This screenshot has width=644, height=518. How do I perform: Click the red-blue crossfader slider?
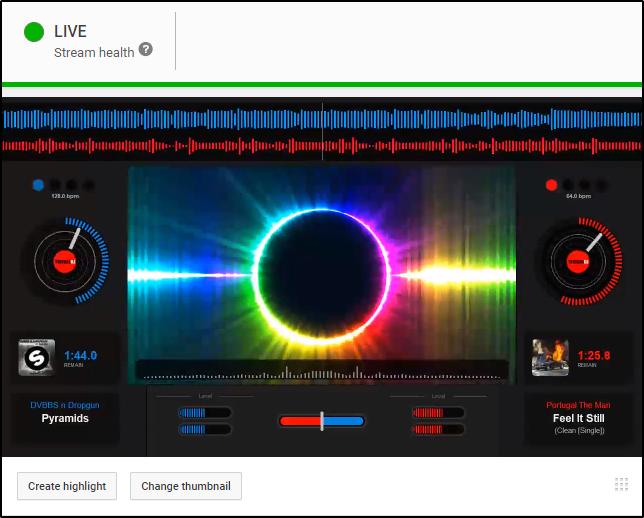tap(322, 421)
